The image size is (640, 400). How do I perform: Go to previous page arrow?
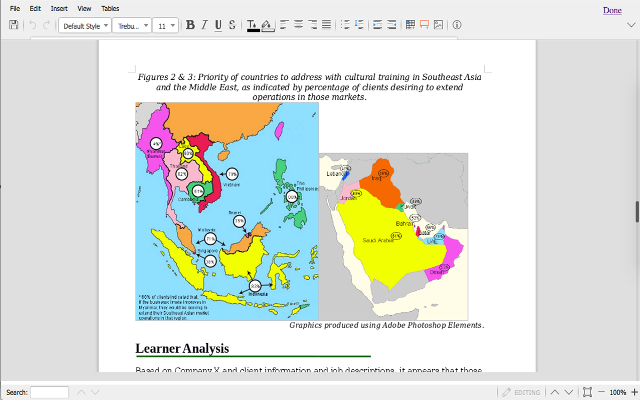click(x=555, y=392)
